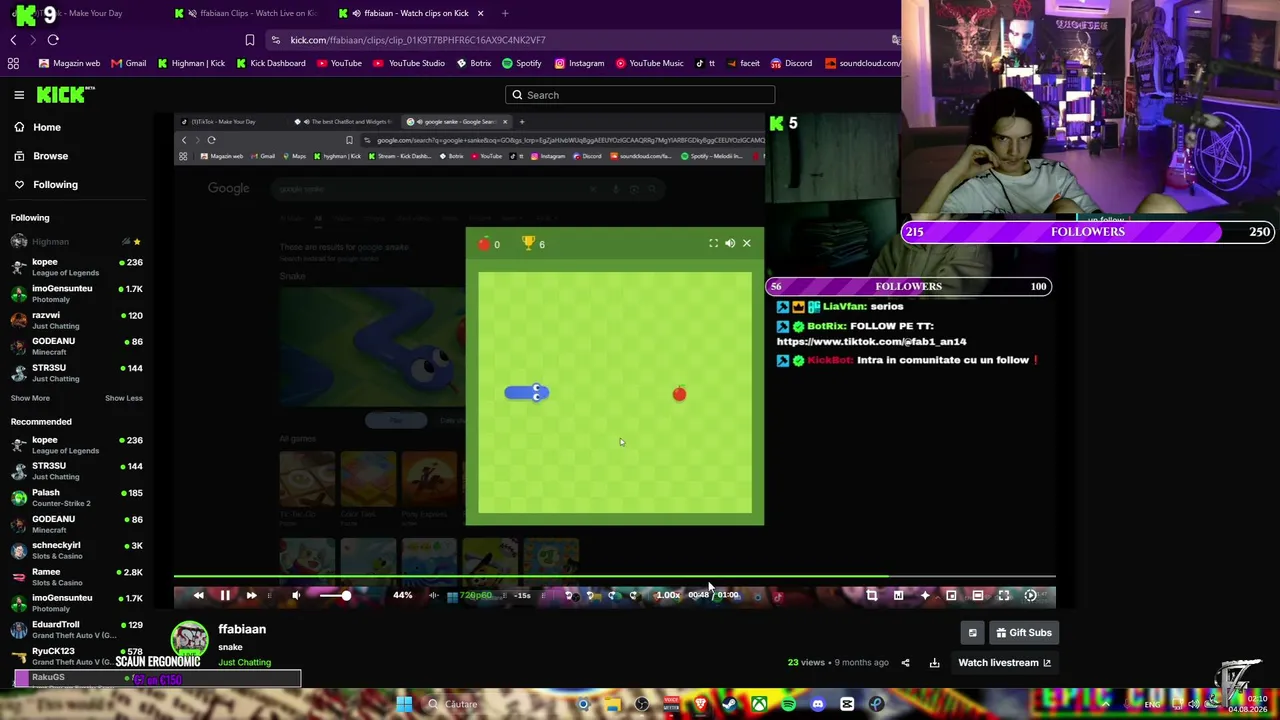Viewport: 1280px width, 720px height.
Task: Close the active Watch clips on Kick tab
Action: coord(481,13)
